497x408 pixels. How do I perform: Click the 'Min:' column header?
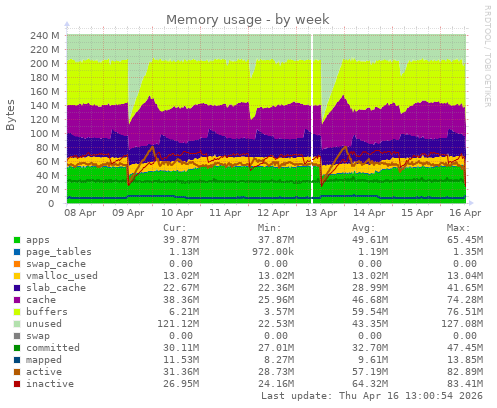tap(269, 228)
